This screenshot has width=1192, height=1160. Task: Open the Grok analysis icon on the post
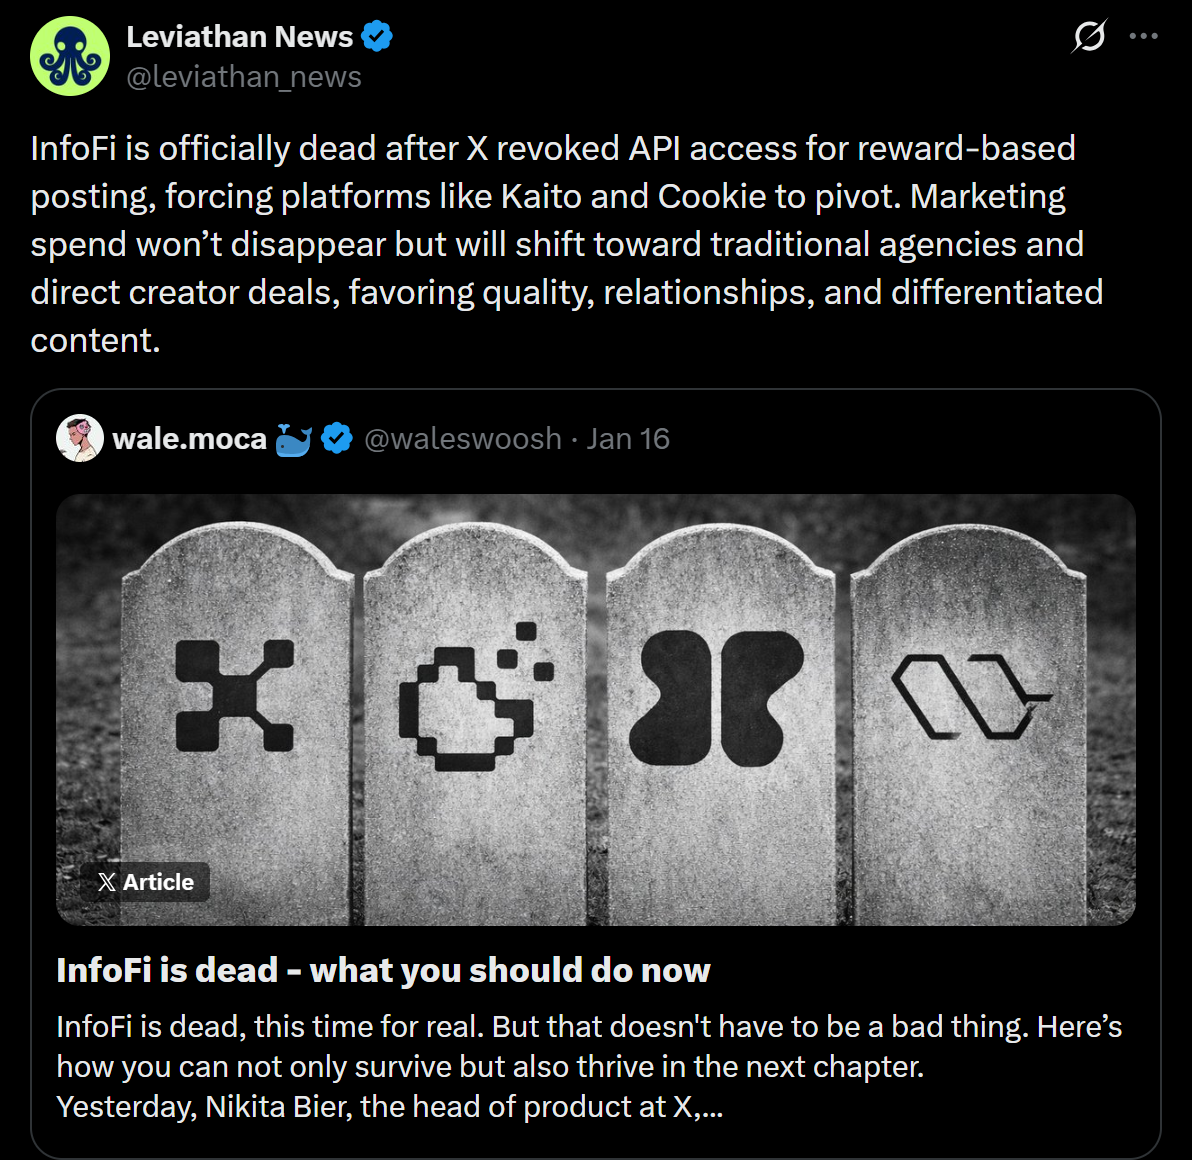[1090, 35]
